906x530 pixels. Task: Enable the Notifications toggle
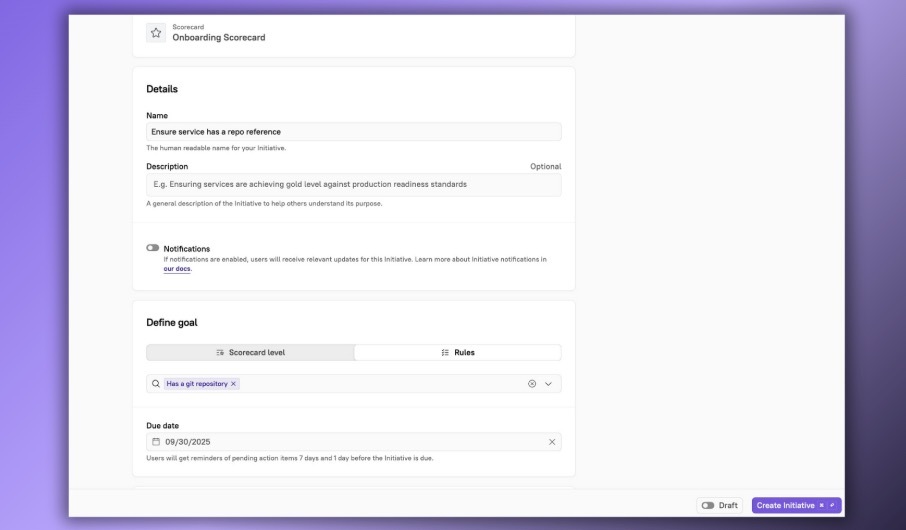click(x=153, y=248)
